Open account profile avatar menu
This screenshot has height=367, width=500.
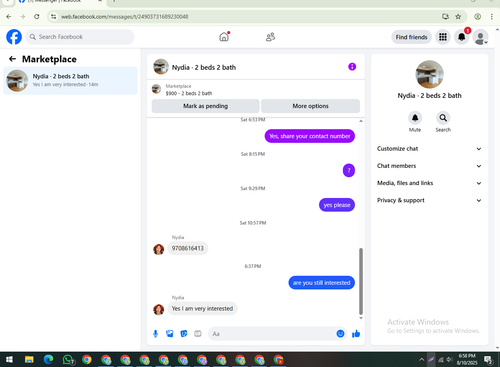tap(481, 37)
